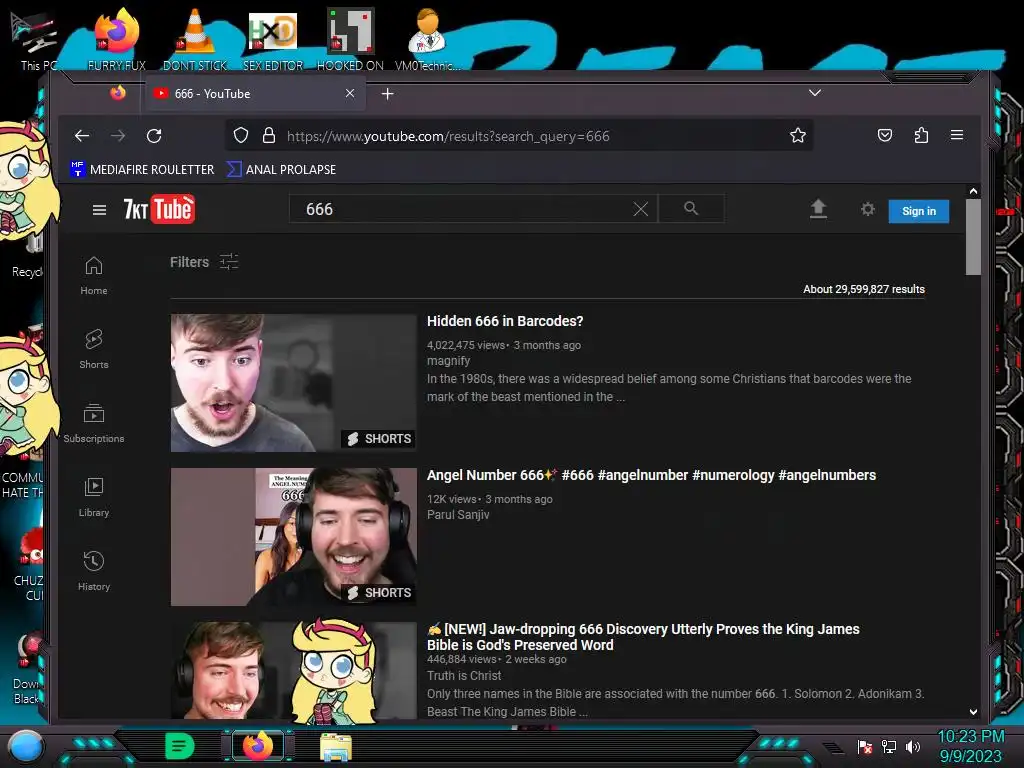Open the YouTube settings gear icon
The width and height of the screenshot is (1024, 768).
[x=867, y=209]
